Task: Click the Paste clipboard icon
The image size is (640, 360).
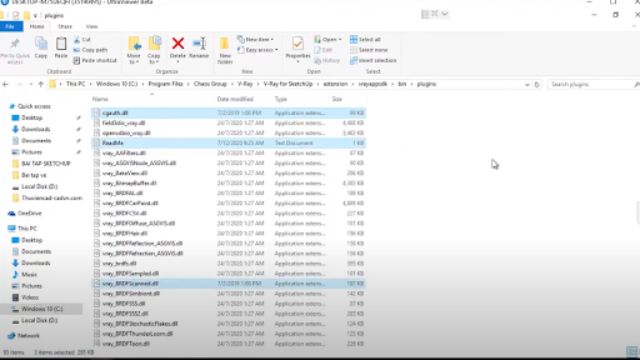Action: 61,48
